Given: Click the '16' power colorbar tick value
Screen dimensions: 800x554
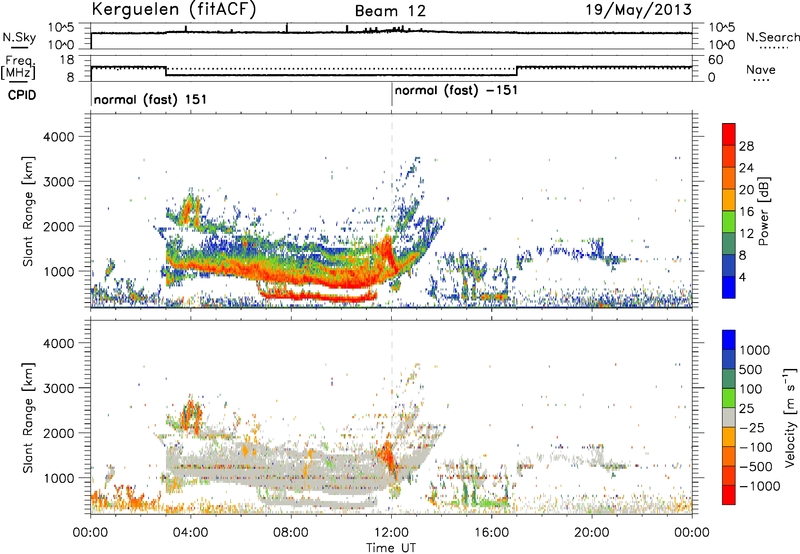Looking at the screenshot, I should 746,212.
